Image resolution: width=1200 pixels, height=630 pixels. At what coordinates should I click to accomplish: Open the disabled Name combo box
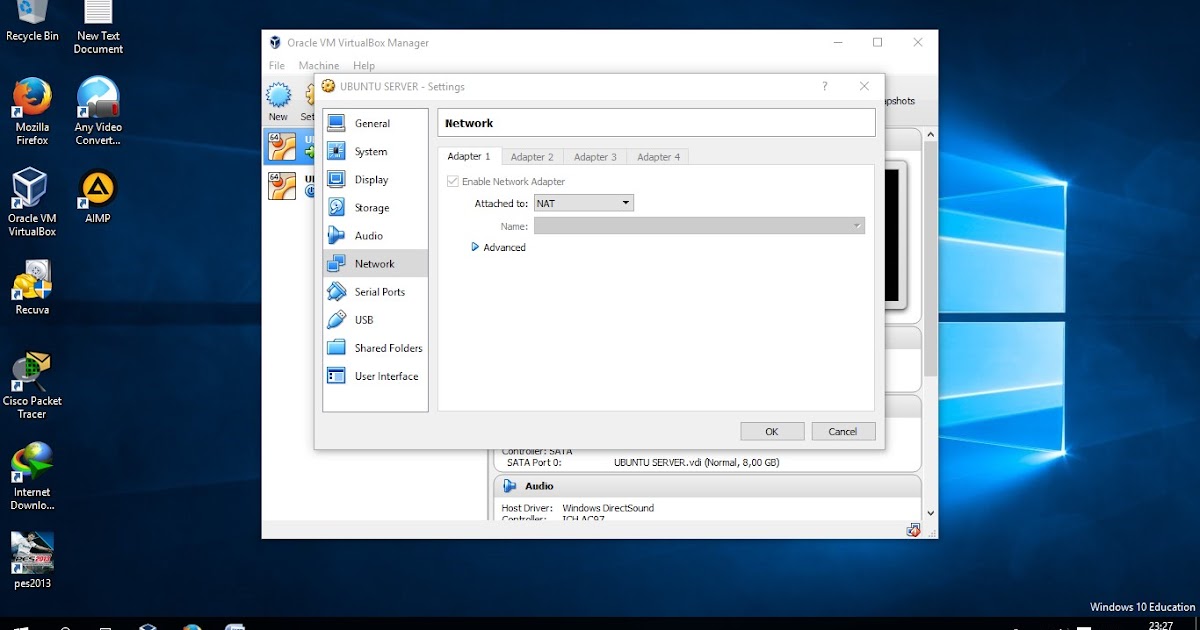tap(699, 226)
